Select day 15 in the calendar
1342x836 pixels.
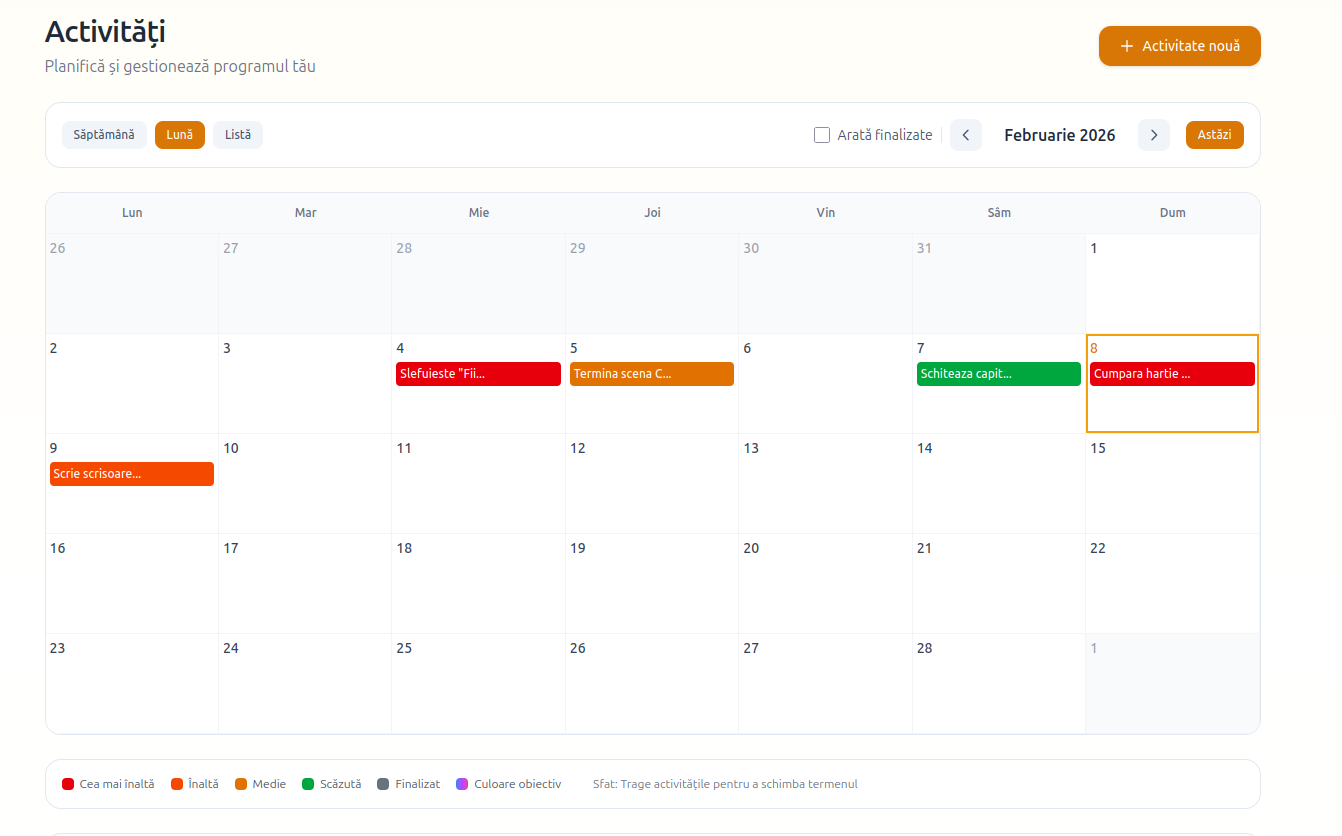click(1173, 484)
